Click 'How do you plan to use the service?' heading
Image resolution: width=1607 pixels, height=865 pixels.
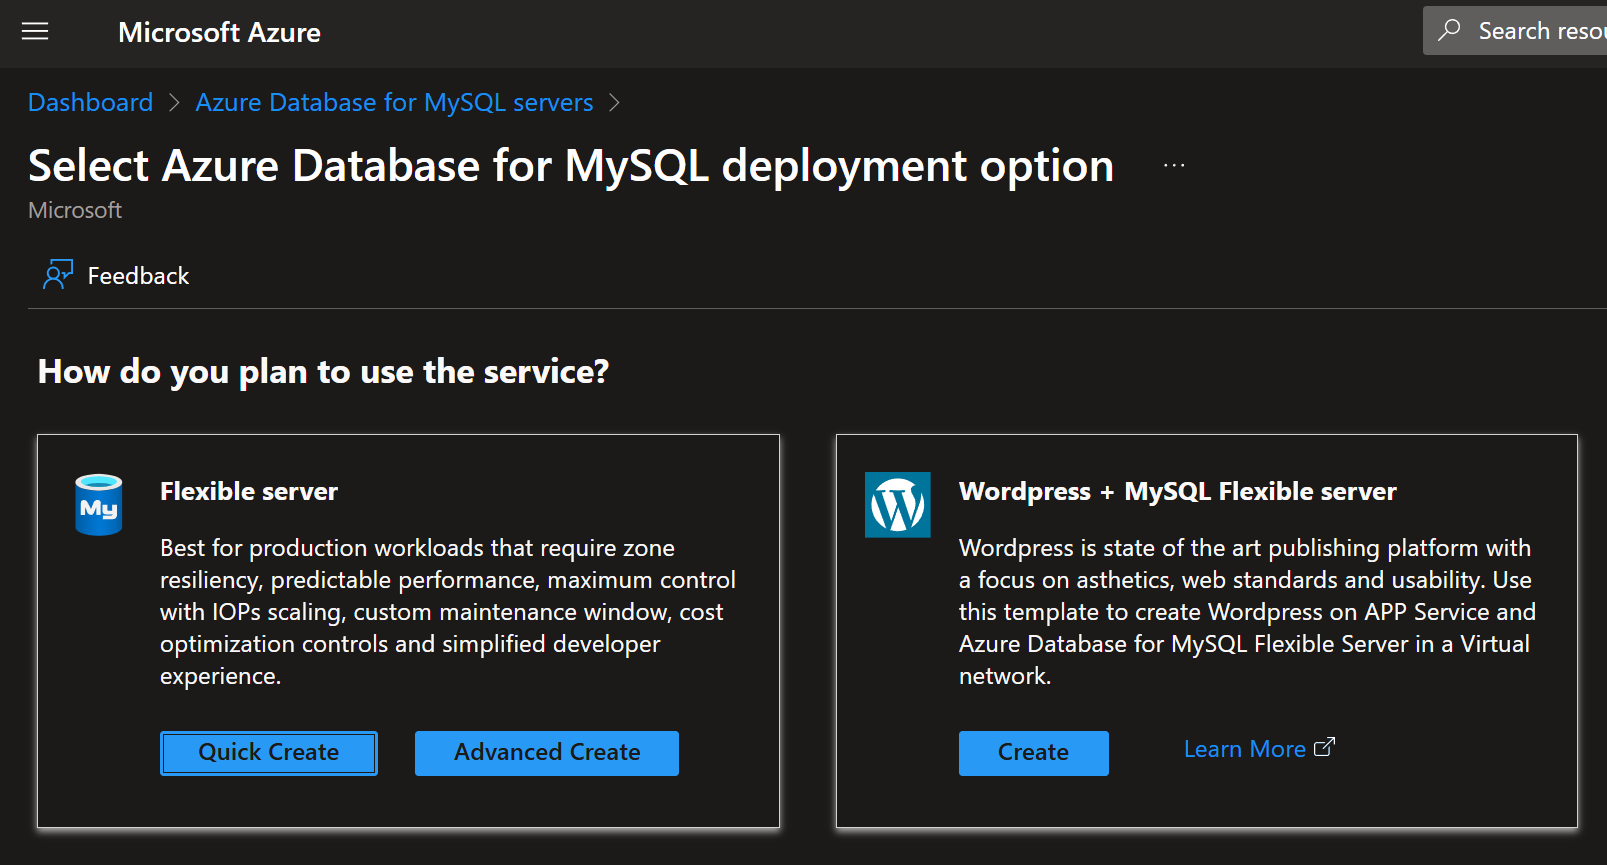(x=323, y=372)
